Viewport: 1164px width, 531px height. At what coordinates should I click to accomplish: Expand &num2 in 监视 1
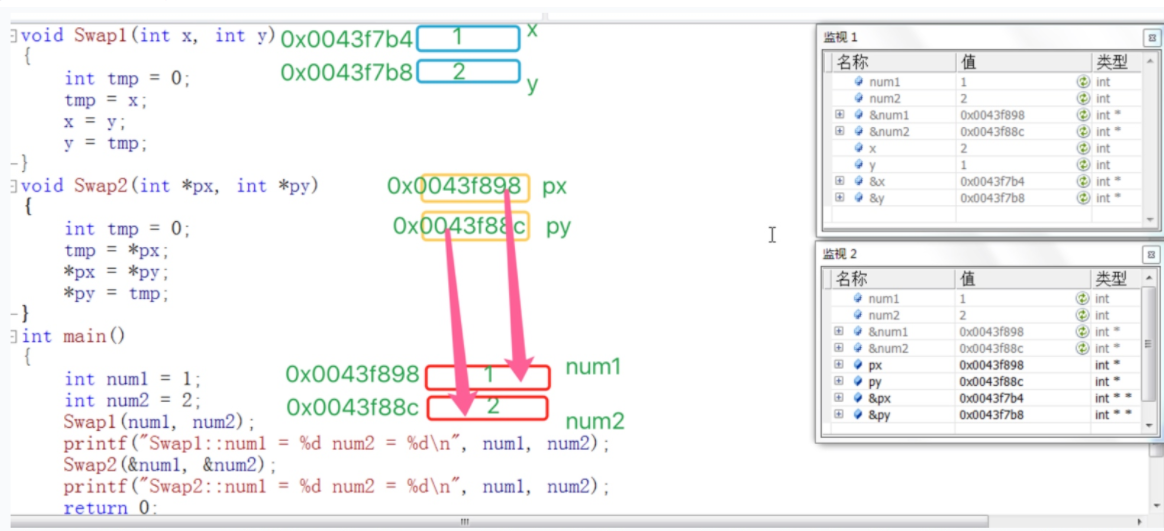(840, 131)
